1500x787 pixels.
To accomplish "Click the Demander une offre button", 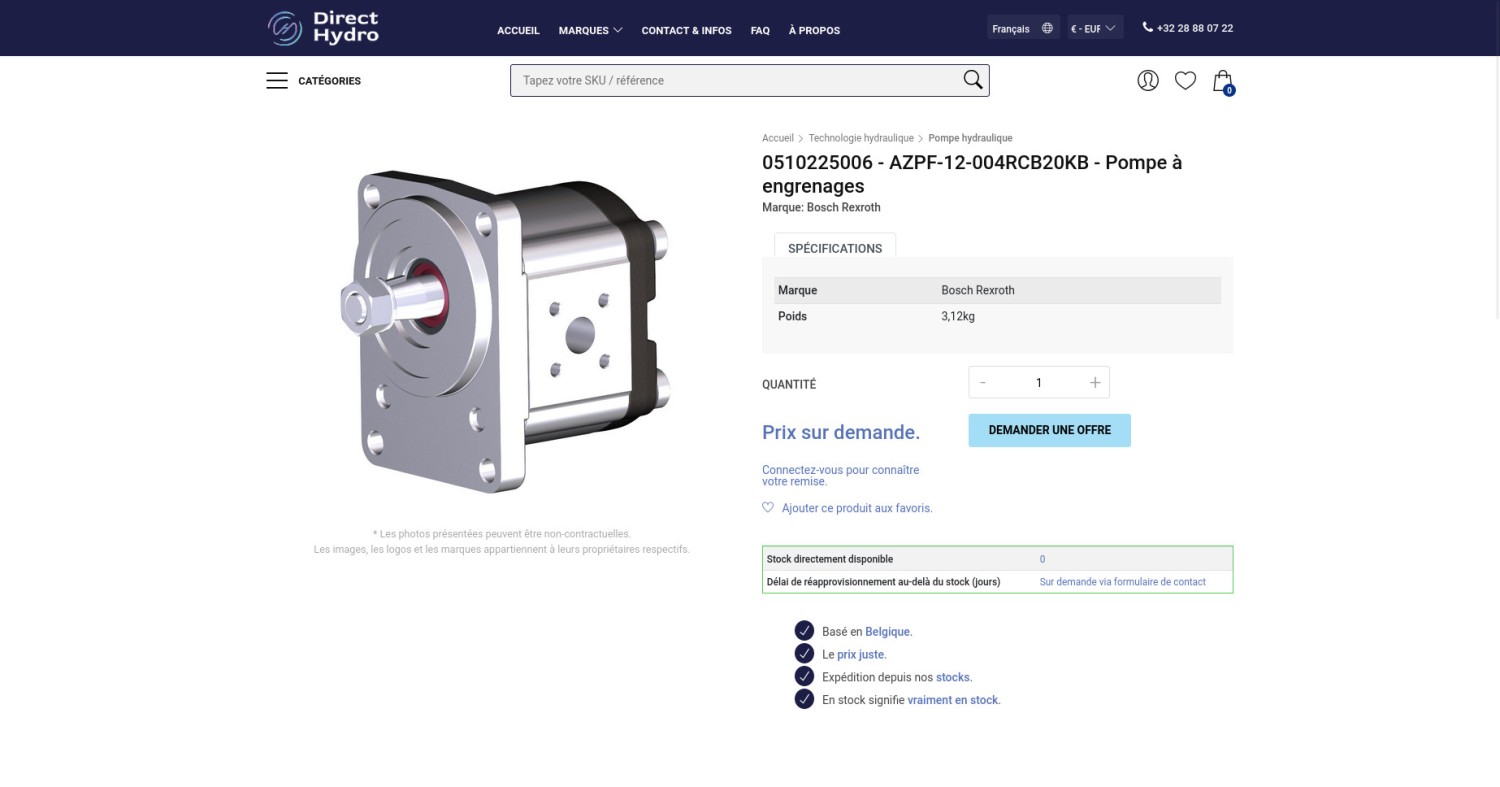I will coord(1049,430).
